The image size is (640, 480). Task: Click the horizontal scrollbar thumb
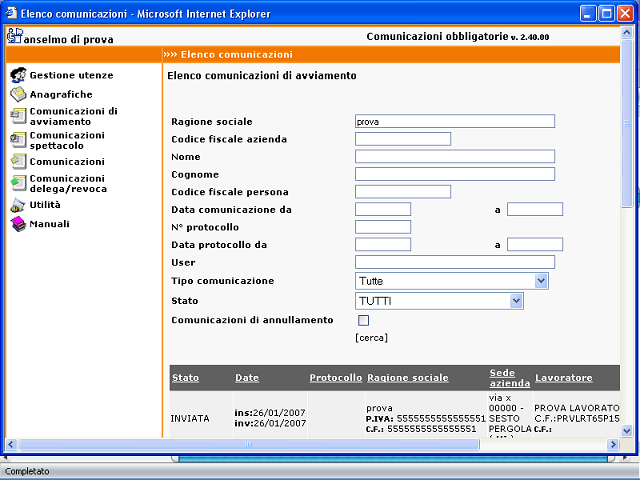coord(249,444)
